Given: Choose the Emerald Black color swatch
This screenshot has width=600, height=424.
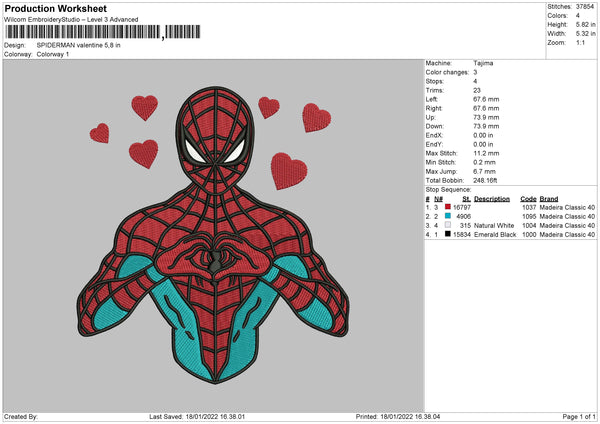Looking at the screenshot, I should [450, 234].
